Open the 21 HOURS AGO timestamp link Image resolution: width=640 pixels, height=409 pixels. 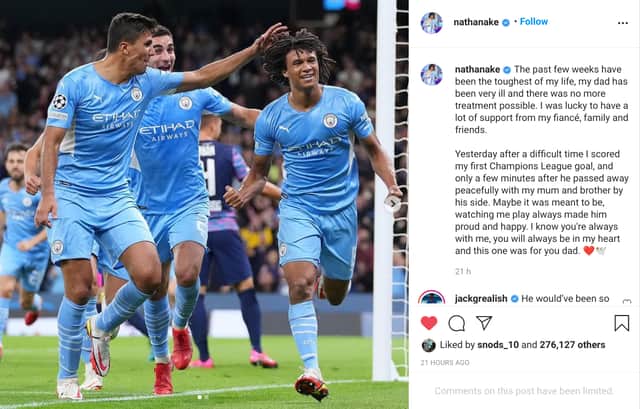click(x=445, y=362)
